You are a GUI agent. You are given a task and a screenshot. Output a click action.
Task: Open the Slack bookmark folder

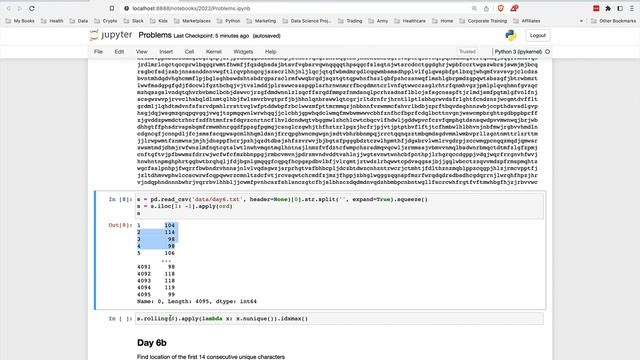point(133,21)
